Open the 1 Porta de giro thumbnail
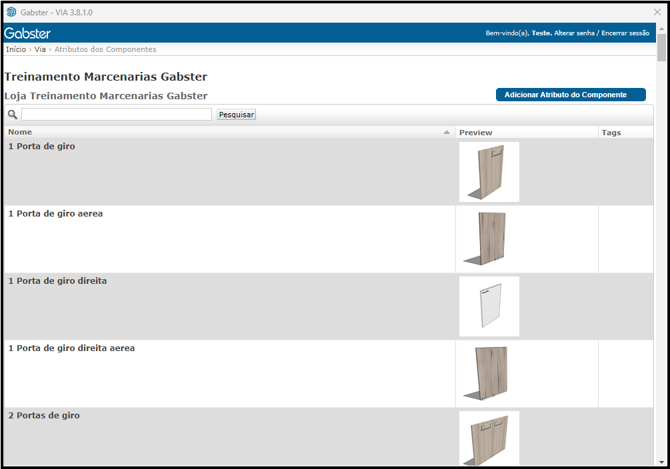Screen dimensions: 670x469 [489, 172]
